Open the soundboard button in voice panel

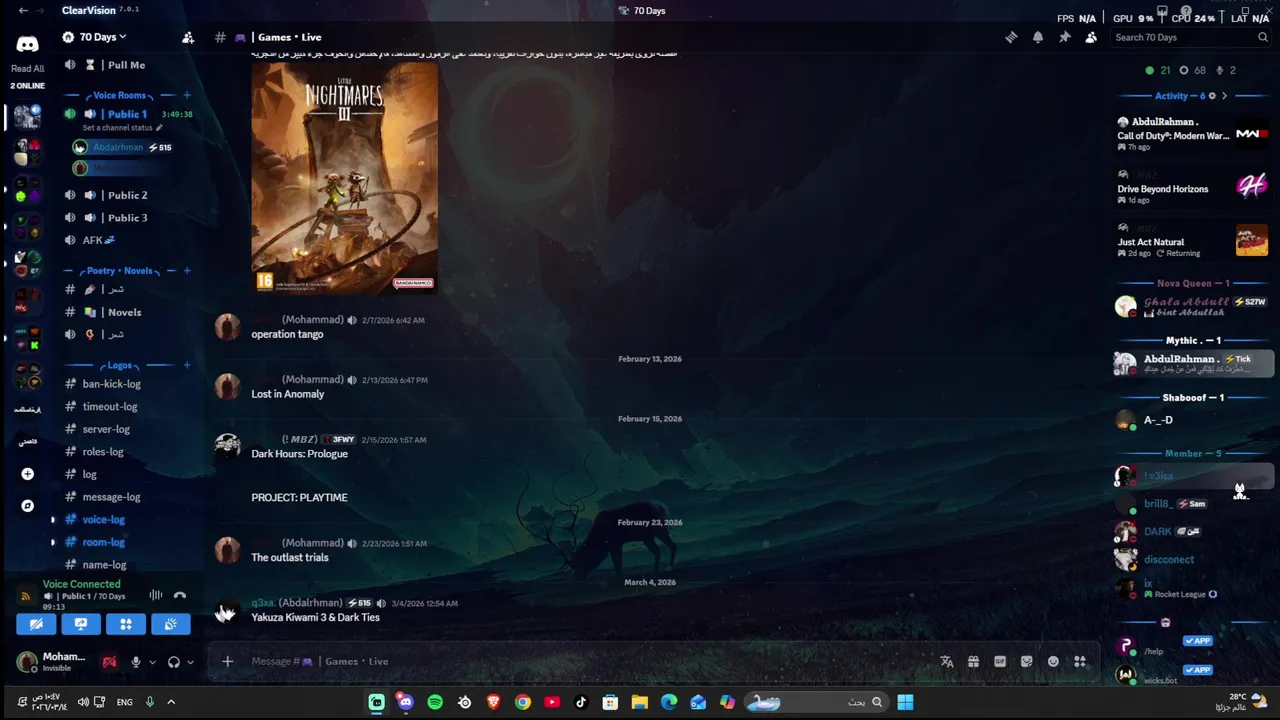pos(171,625)
